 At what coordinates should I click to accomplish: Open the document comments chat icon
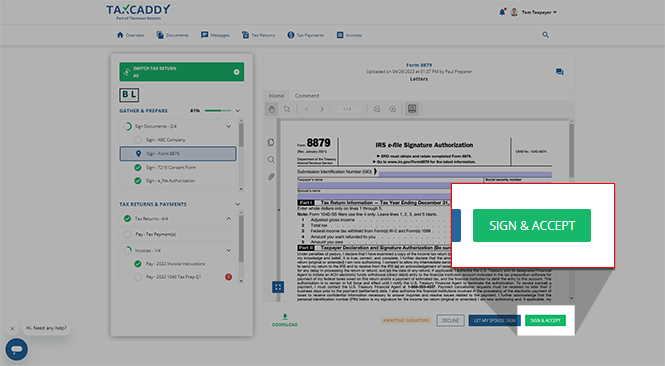pos(560,72)
